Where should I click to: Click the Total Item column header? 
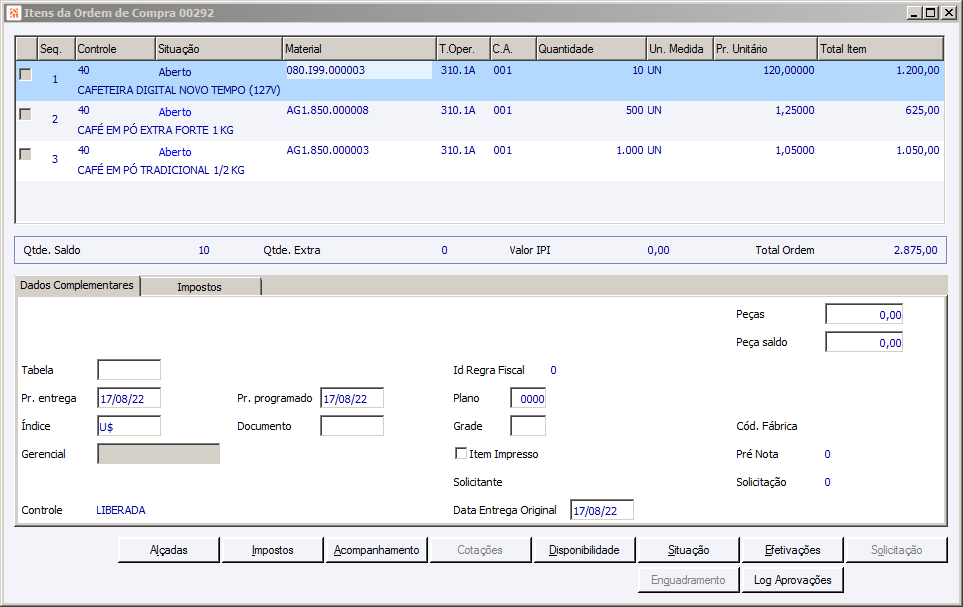[879, 49]
